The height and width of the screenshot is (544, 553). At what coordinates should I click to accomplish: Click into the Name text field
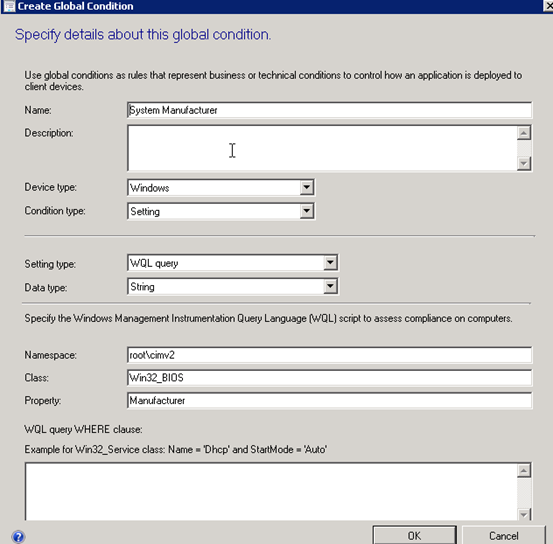tap(329, 110)
